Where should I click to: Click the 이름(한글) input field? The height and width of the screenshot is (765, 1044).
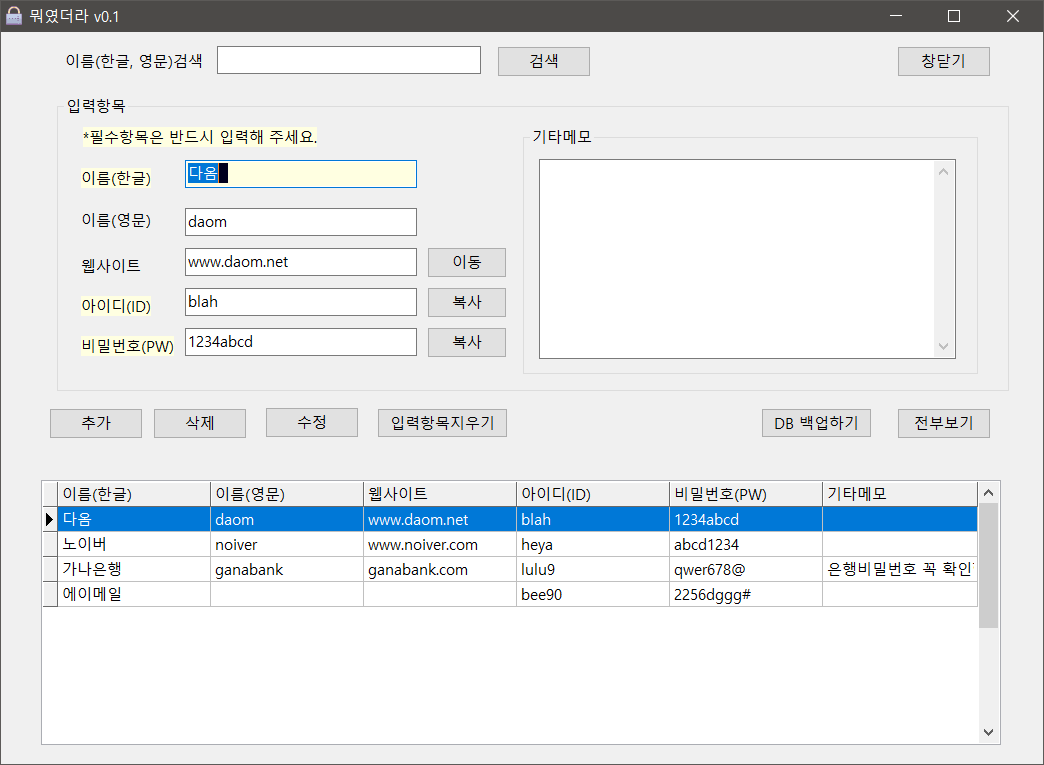[301, 174]
